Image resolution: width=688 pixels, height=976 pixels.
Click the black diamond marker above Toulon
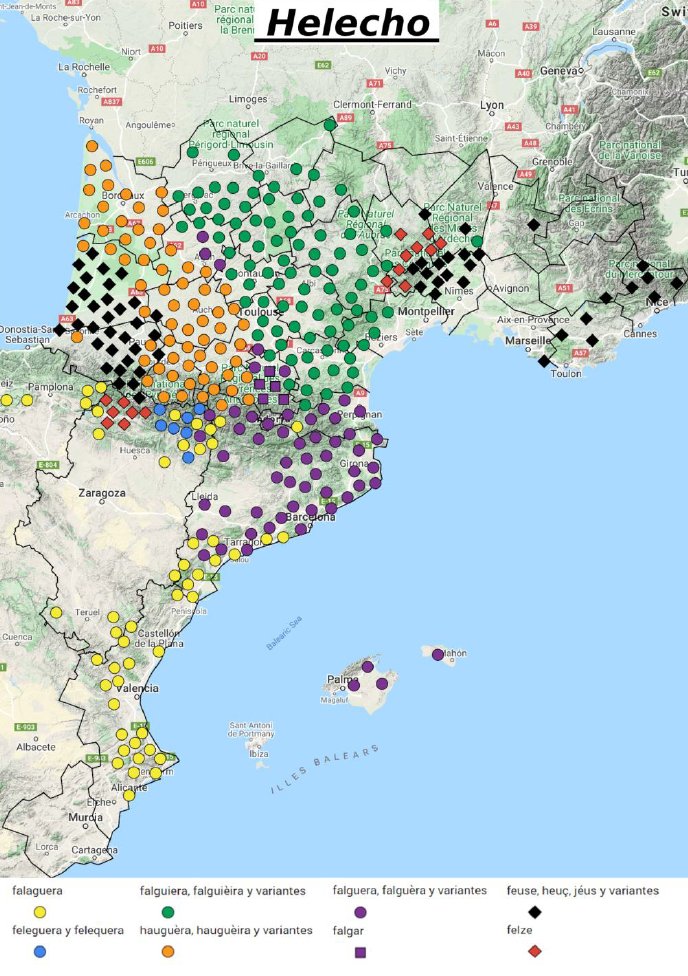pyautogui.click(x=544, y=360)
